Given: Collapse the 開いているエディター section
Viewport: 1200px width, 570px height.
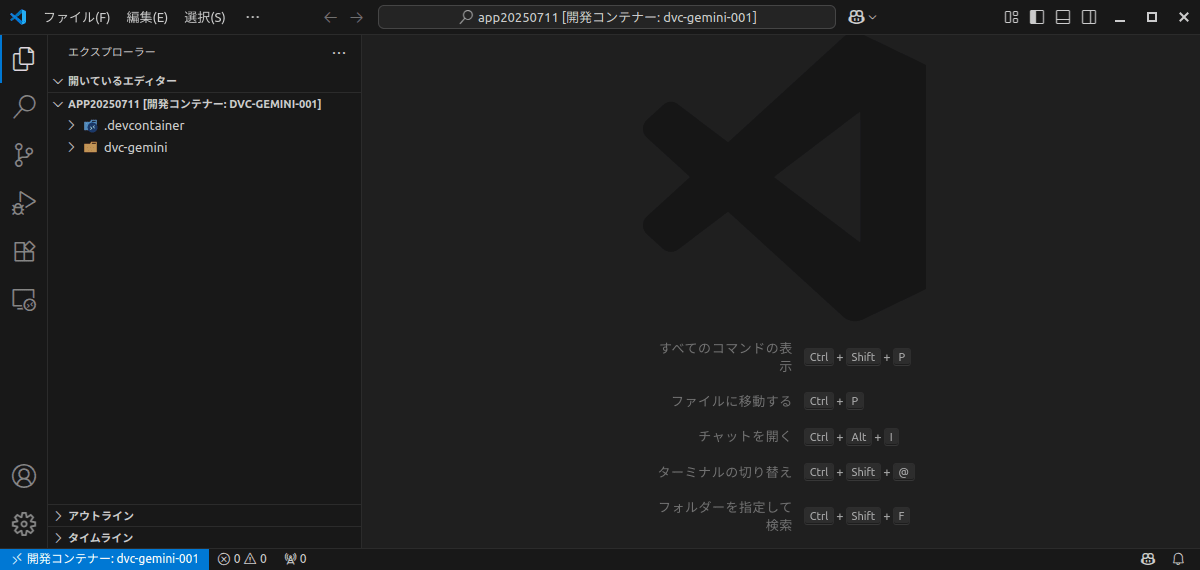Looking at the screenshot, I should coord(205,81).
